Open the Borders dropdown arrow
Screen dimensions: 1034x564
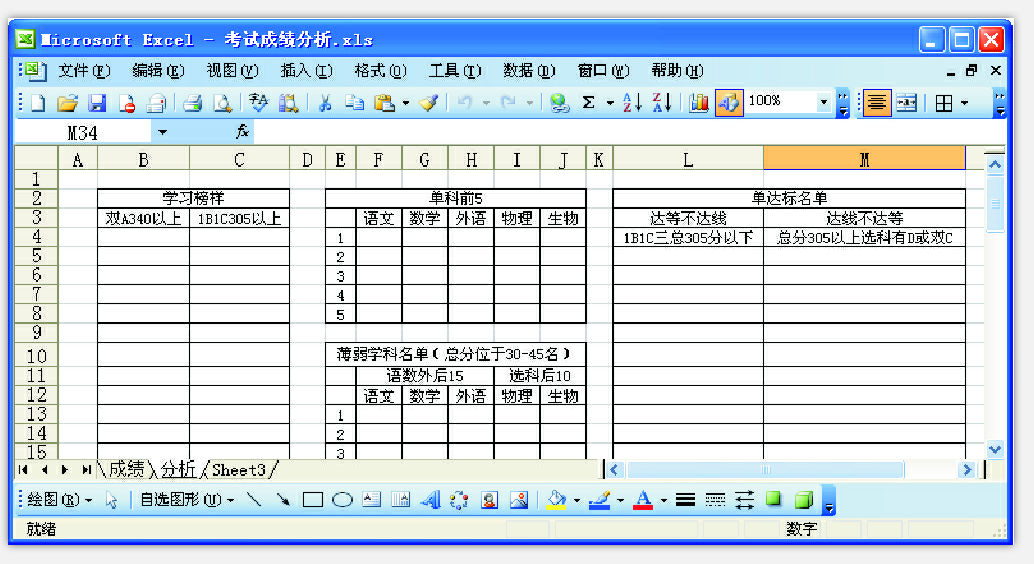point(964,102)
